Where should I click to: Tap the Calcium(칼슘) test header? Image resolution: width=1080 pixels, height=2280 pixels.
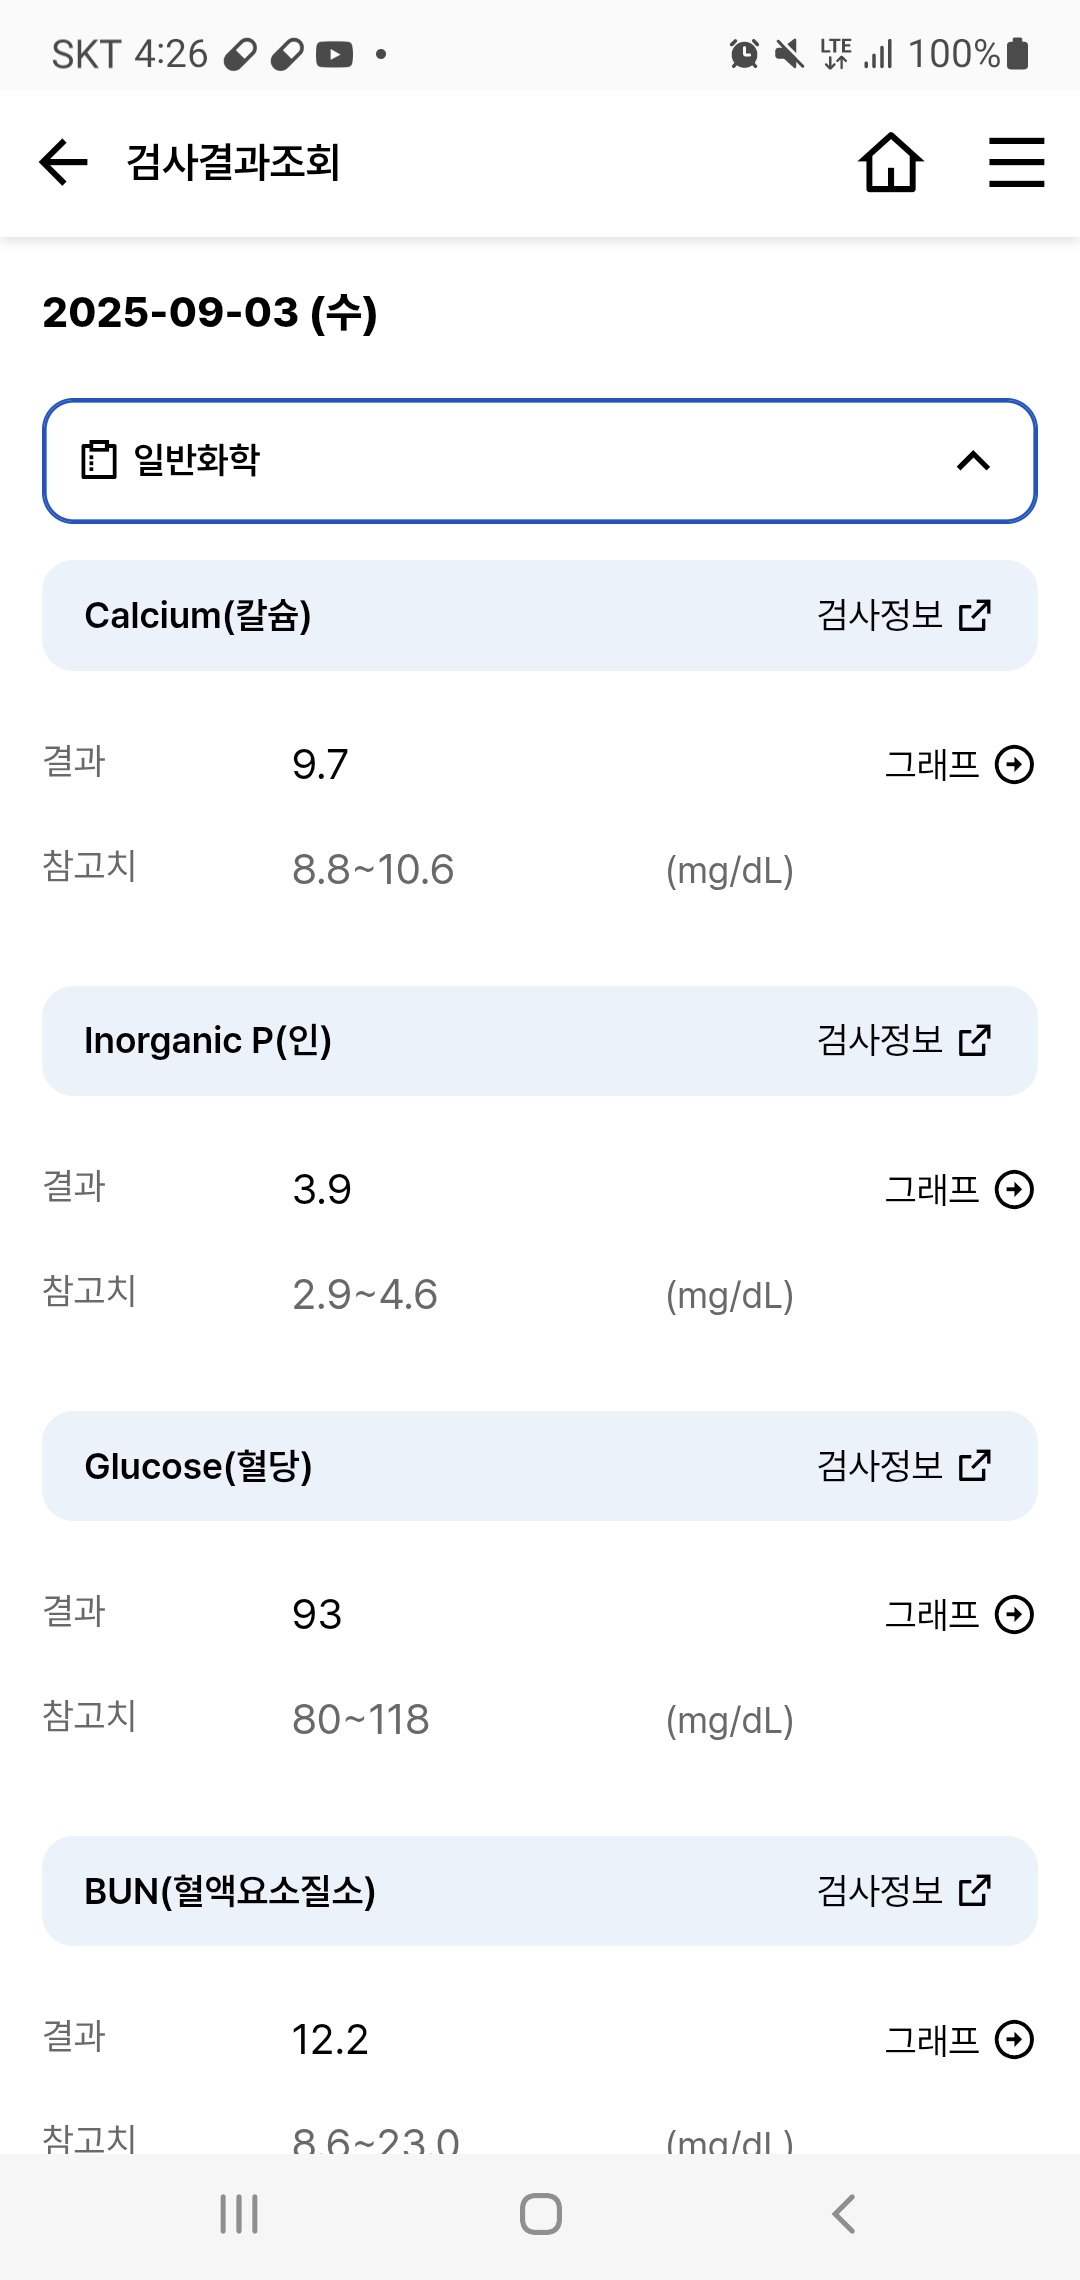point(198,616)
